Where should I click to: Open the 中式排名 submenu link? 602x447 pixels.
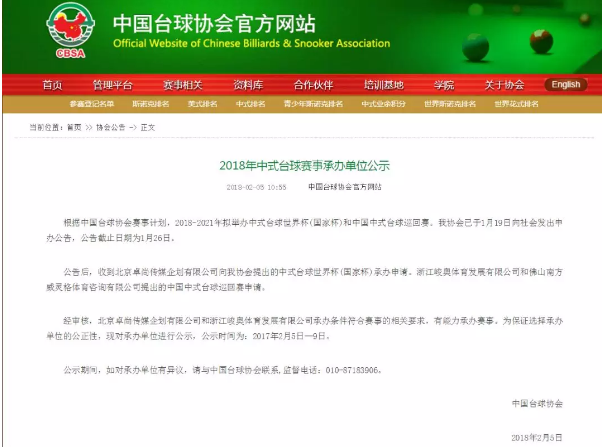tap(250, 104)
